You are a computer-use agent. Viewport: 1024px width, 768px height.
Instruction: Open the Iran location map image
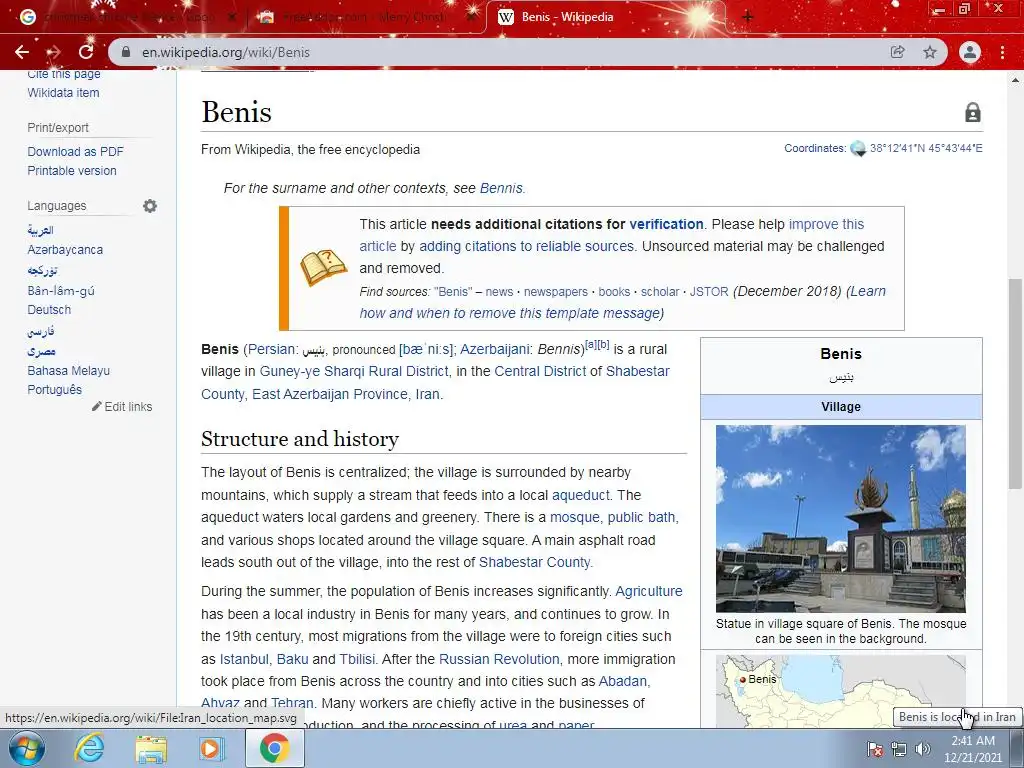[840, 692]
